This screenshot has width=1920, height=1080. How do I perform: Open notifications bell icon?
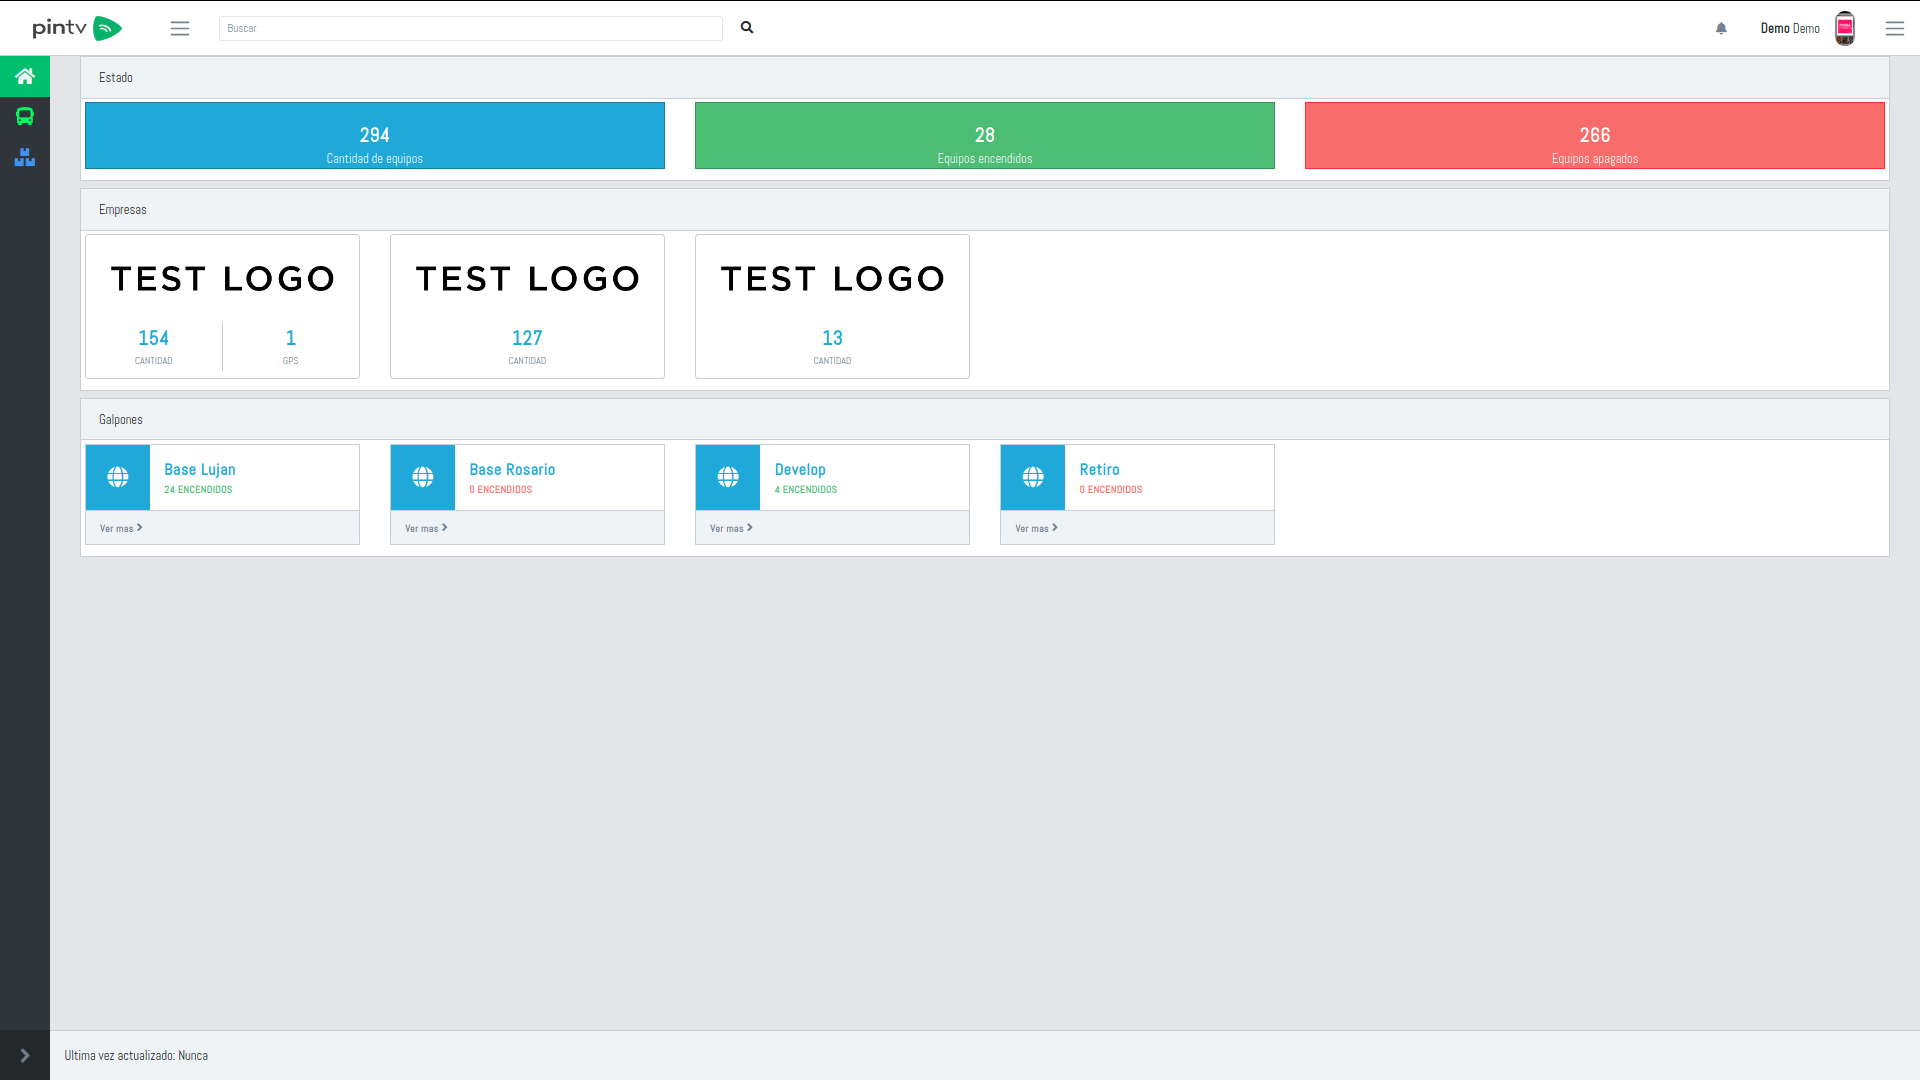[1721, 28]
